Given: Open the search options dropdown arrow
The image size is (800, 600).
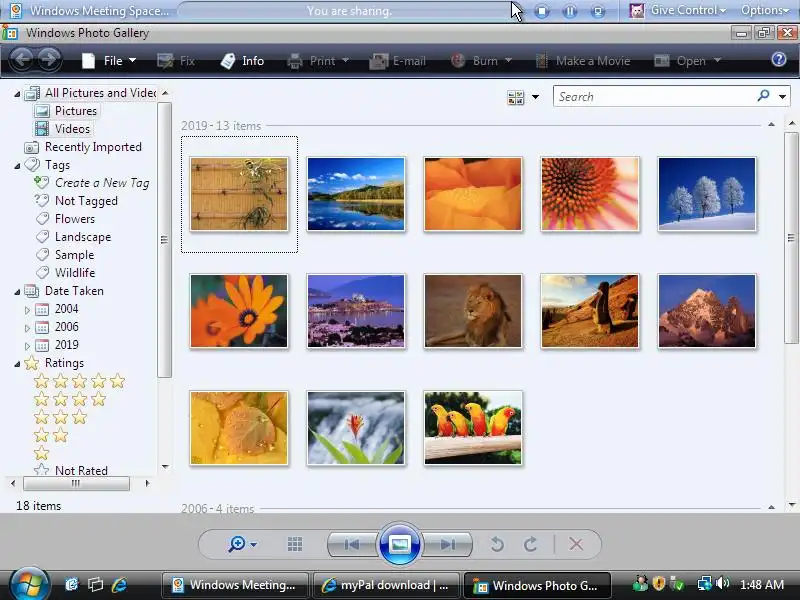Looking at the screenshot, I should (782, 96).
